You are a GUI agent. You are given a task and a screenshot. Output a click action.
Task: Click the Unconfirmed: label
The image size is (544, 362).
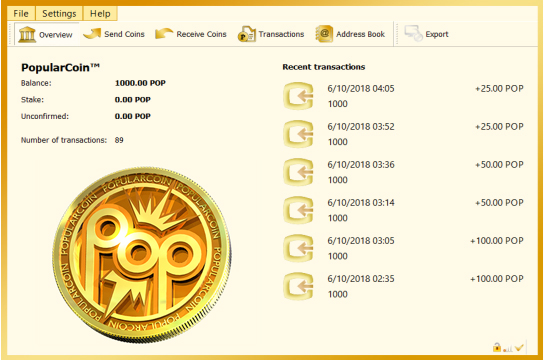(45, 116)
